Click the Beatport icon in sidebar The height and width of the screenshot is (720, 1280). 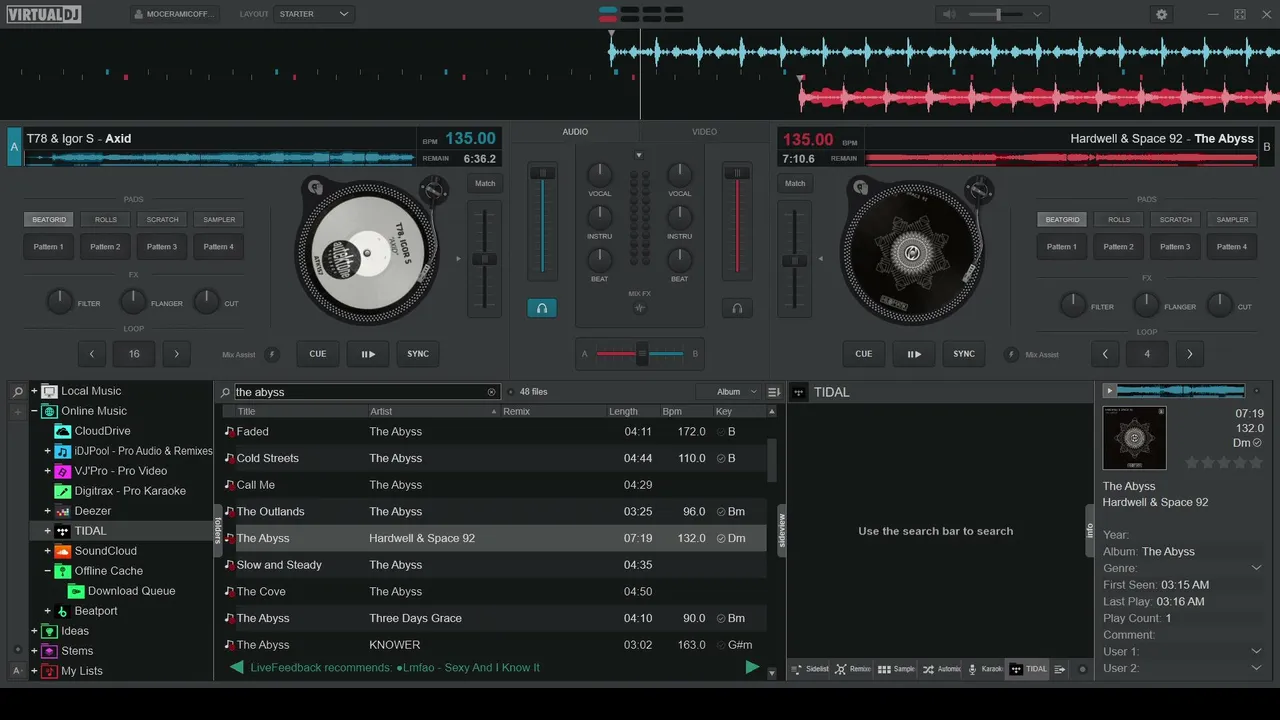pos(62,611)
